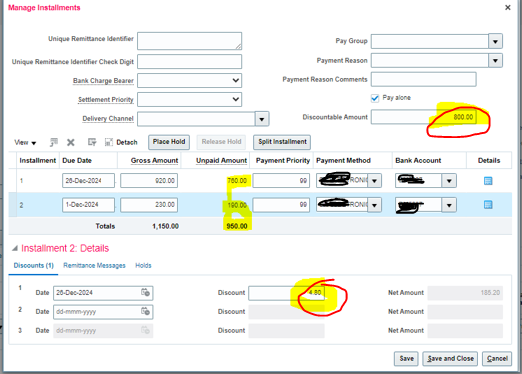Open details icon for installment 1
The width and height of the screenshot is (522, 374).
(x=488, y=181)
